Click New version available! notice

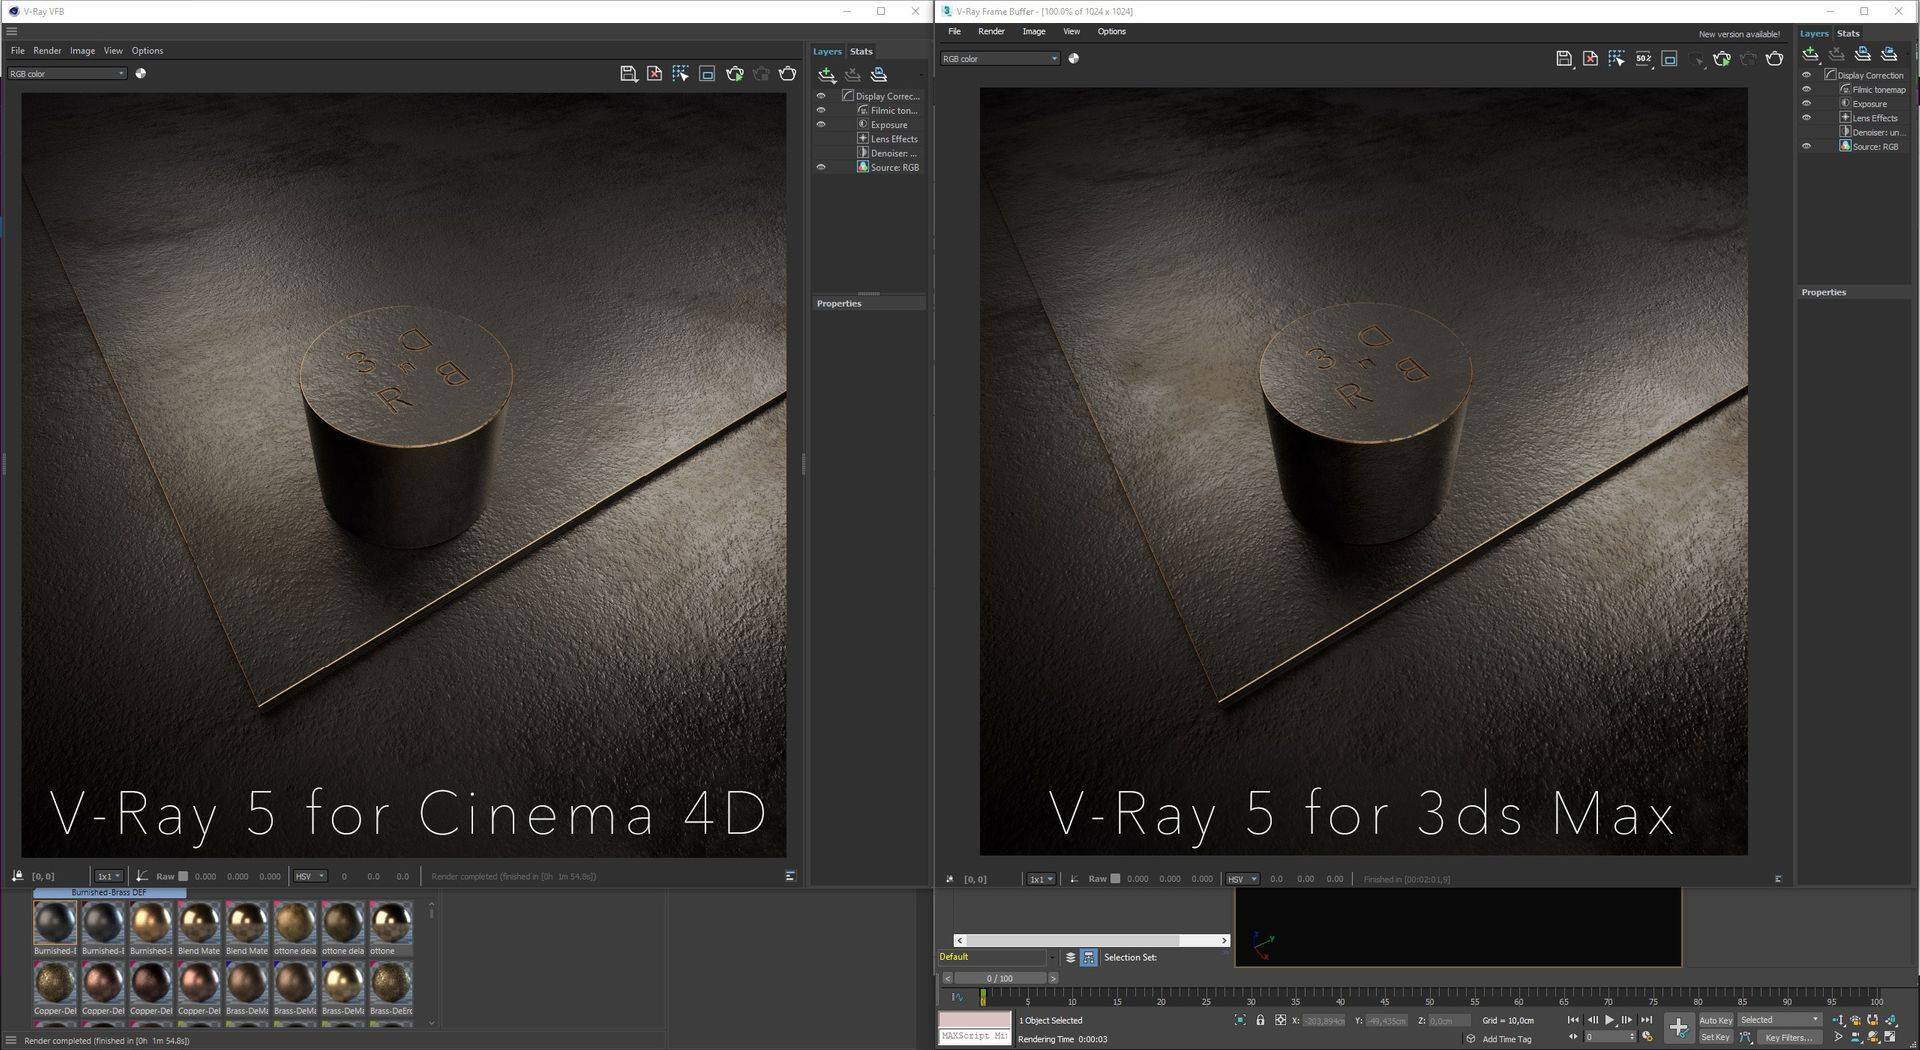pos(1739,34)
